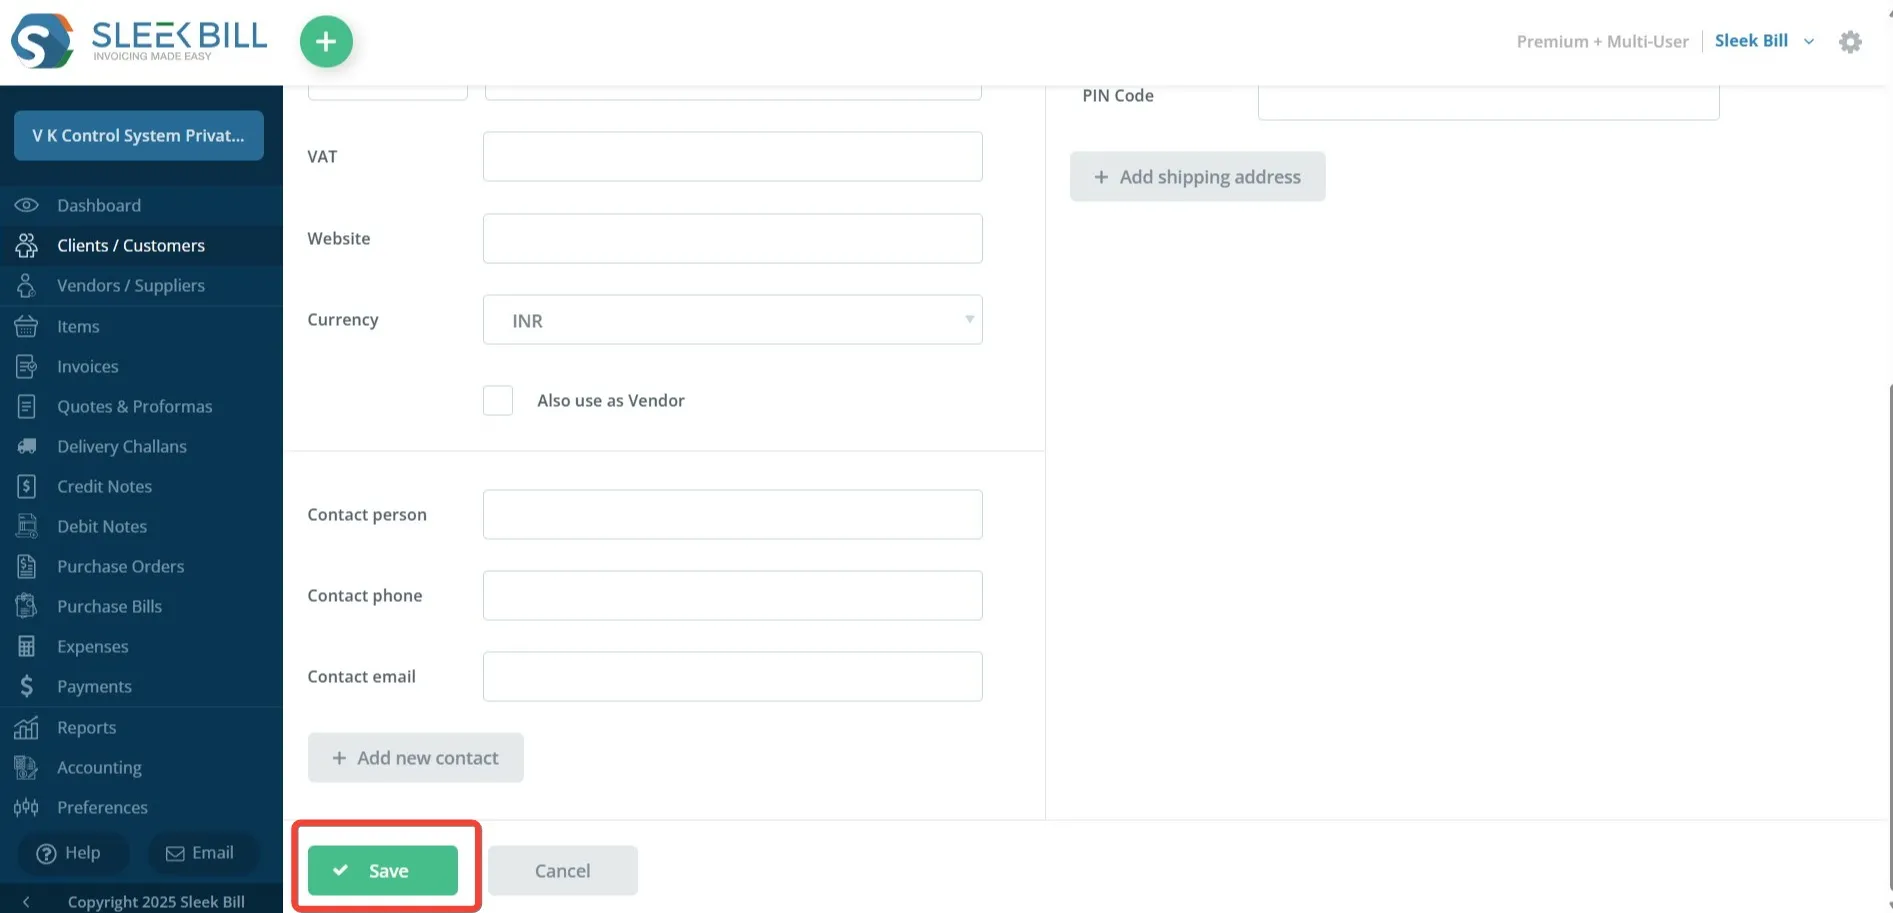Click the Dashboard eye icon
This screenshot has width=1893, height=913.
tap(27, 205)
